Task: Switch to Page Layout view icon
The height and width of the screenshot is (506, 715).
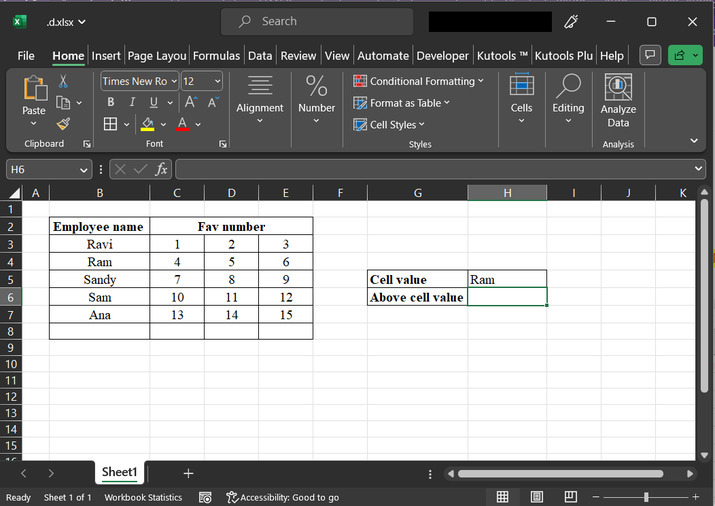Action: (x=536, y=497)
